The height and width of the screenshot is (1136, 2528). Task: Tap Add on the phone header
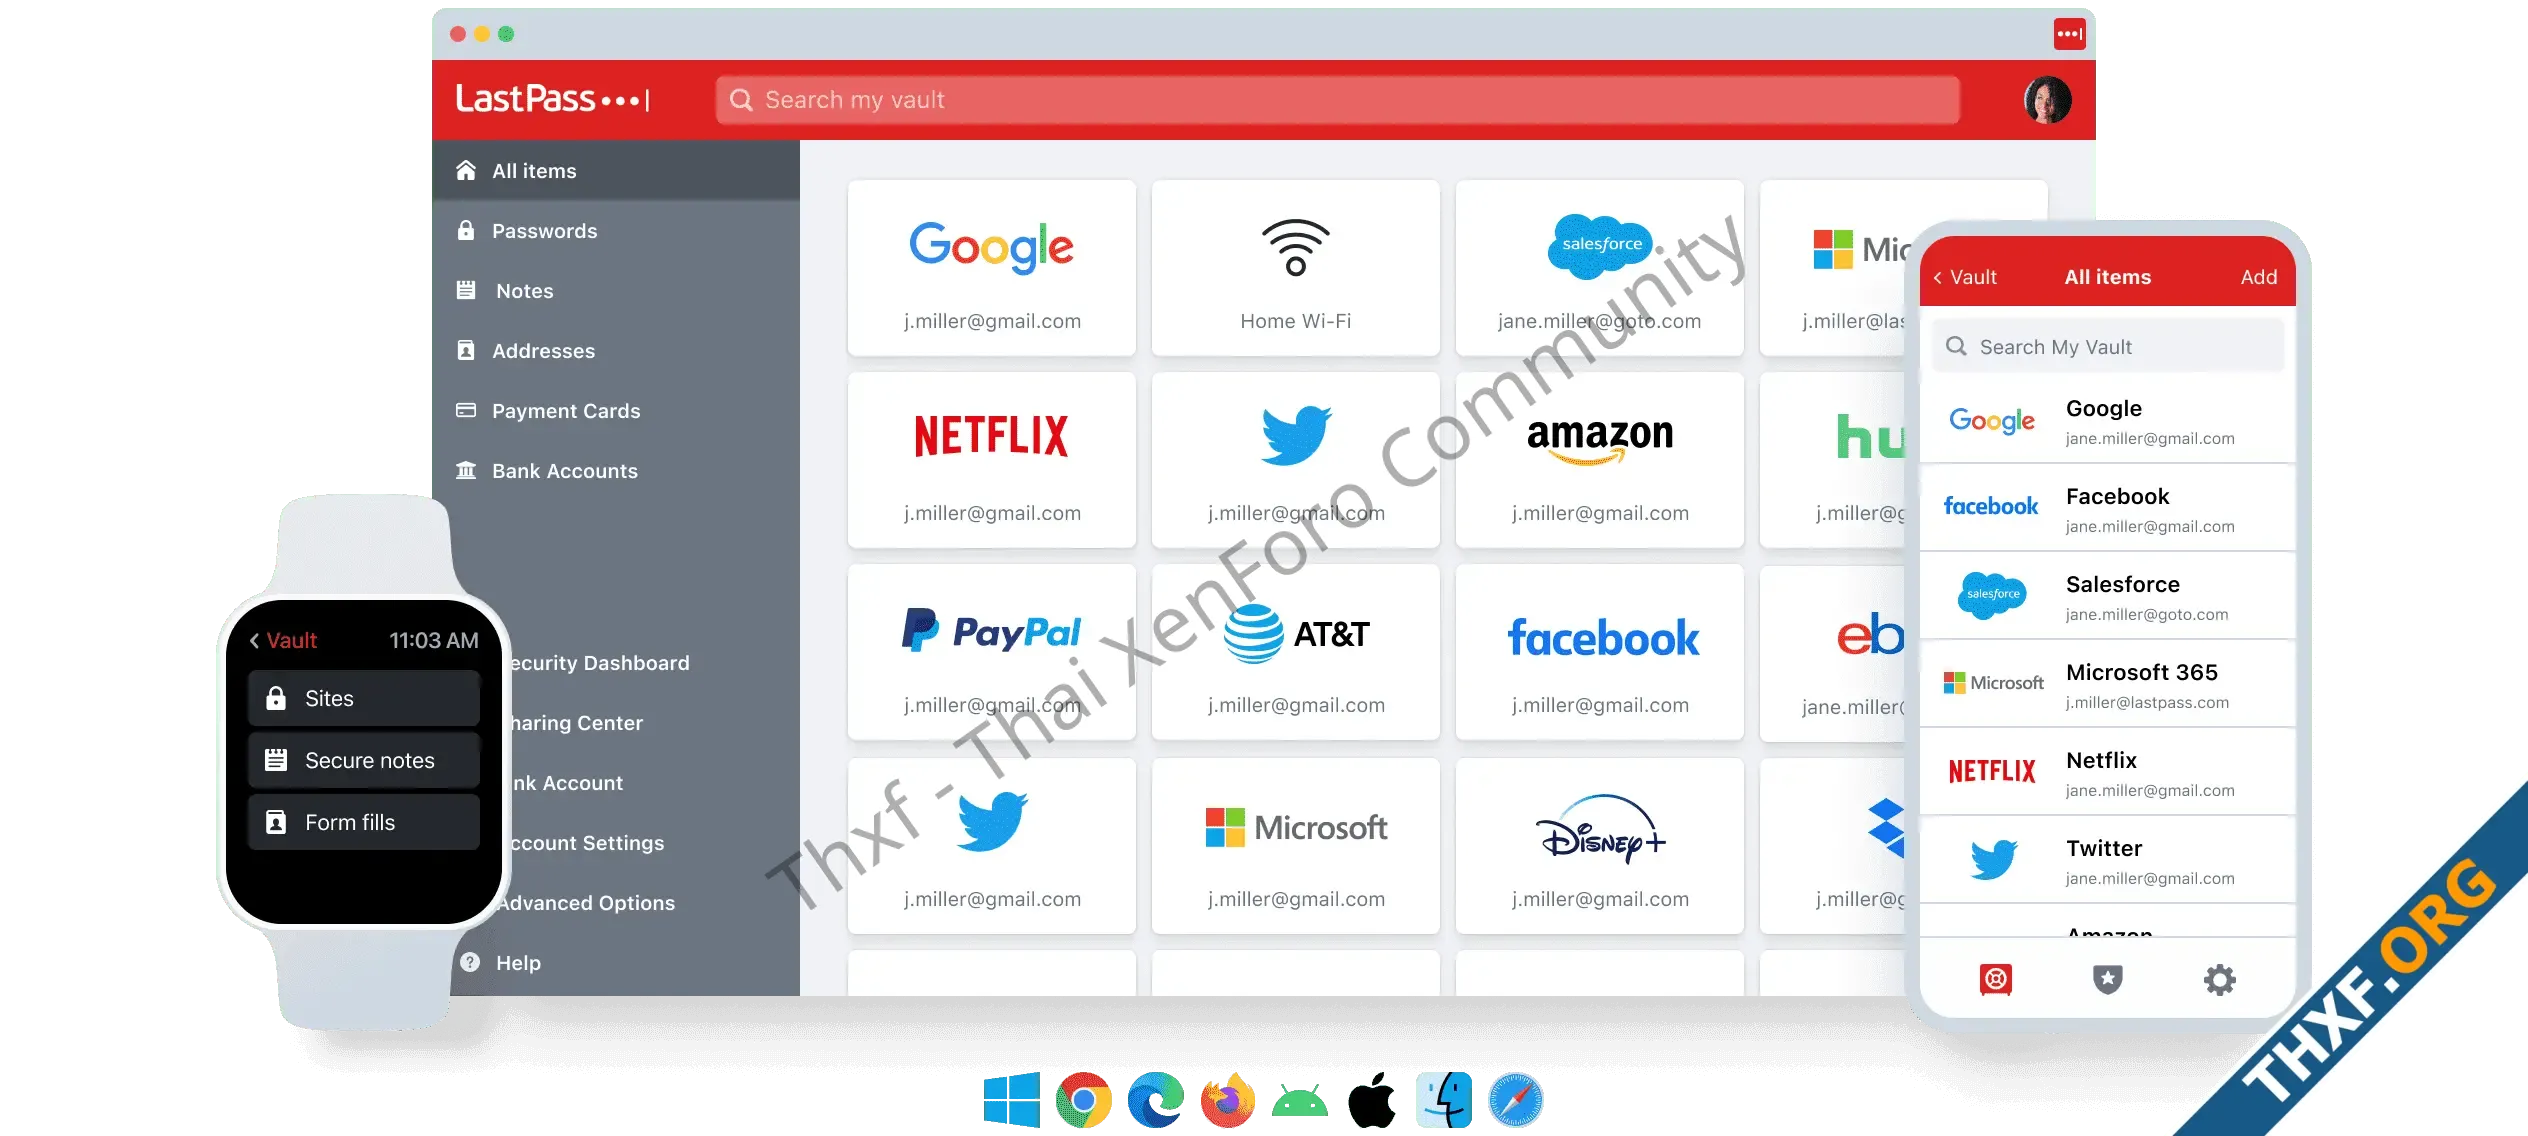pyautogui.click(x=2258, y=277)
